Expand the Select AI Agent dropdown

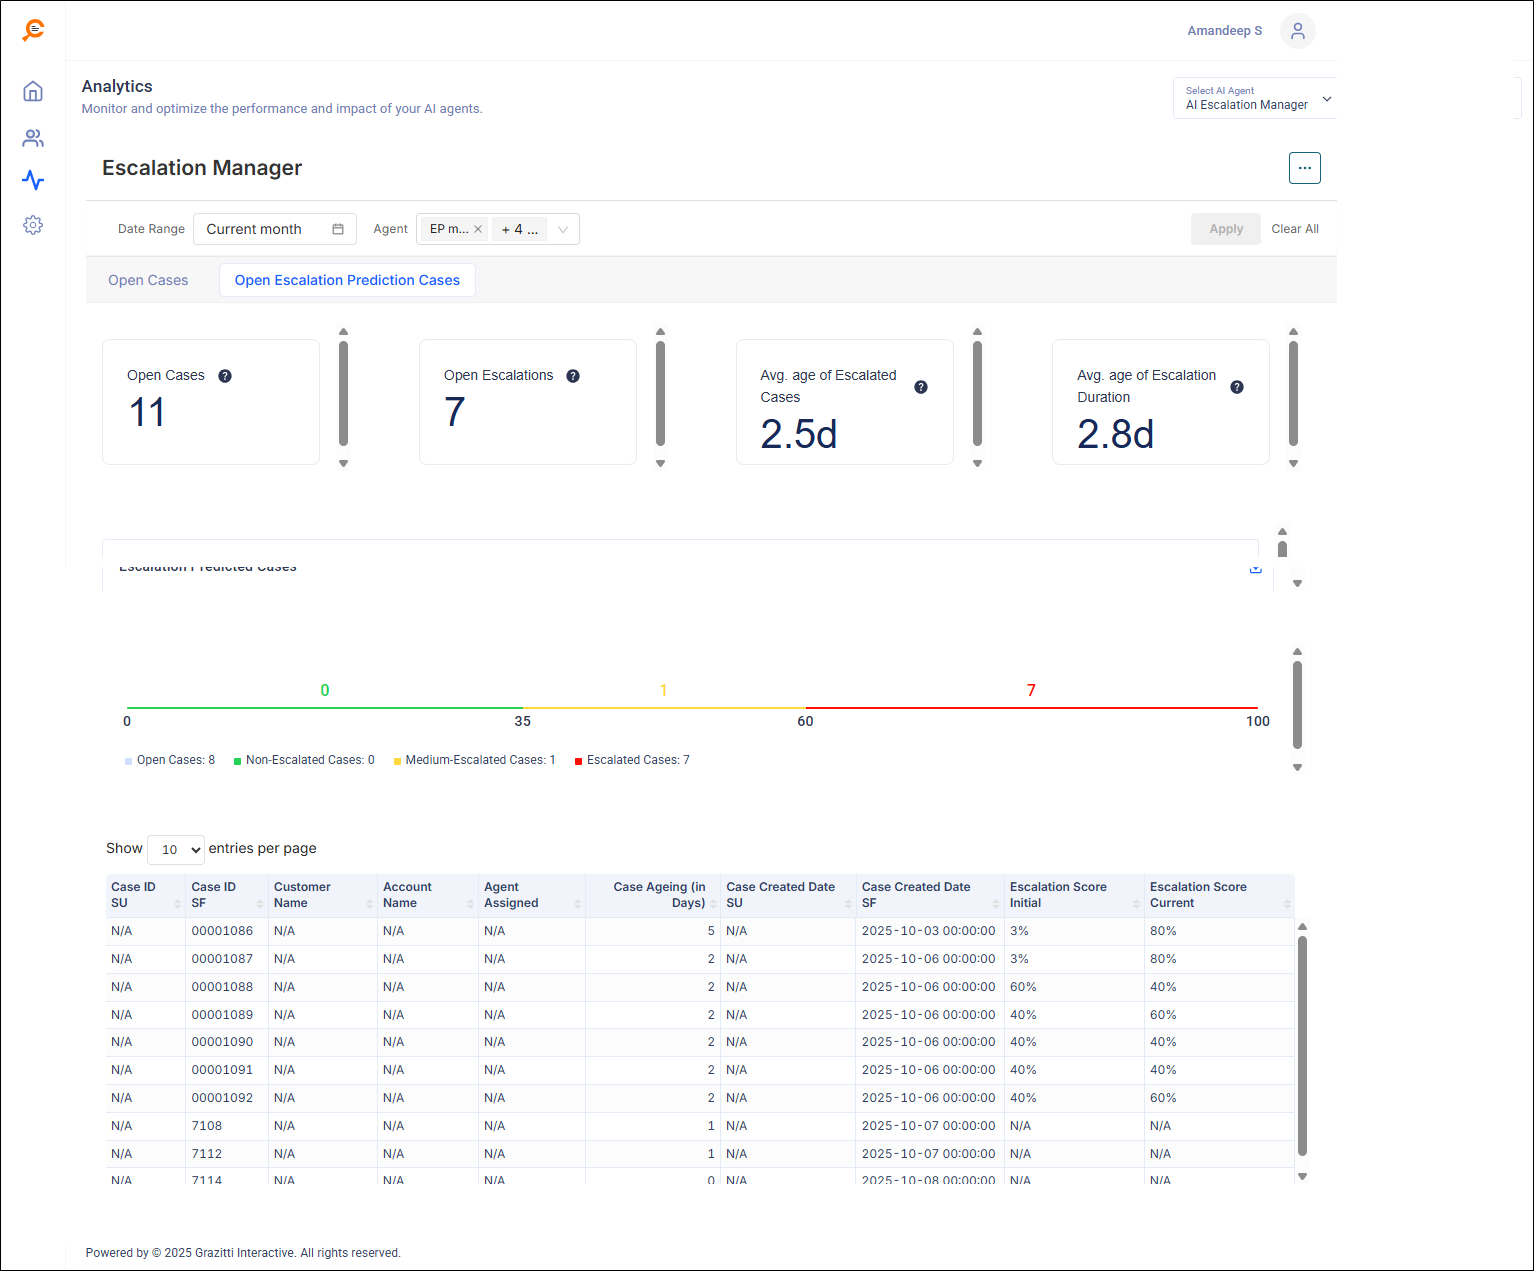[x=1326, y=99]
